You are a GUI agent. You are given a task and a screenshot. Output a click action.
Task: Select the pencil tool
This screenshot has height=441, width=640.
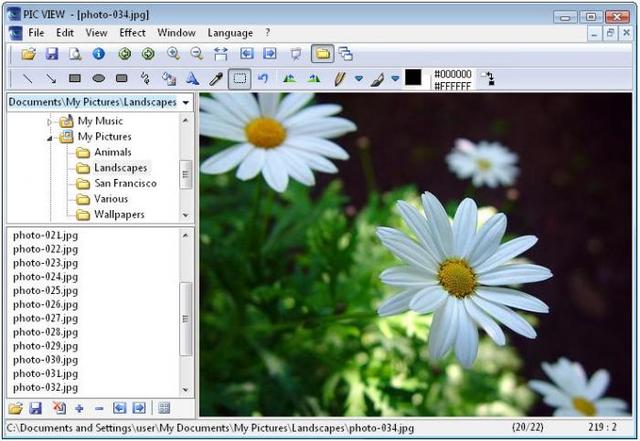339,79
